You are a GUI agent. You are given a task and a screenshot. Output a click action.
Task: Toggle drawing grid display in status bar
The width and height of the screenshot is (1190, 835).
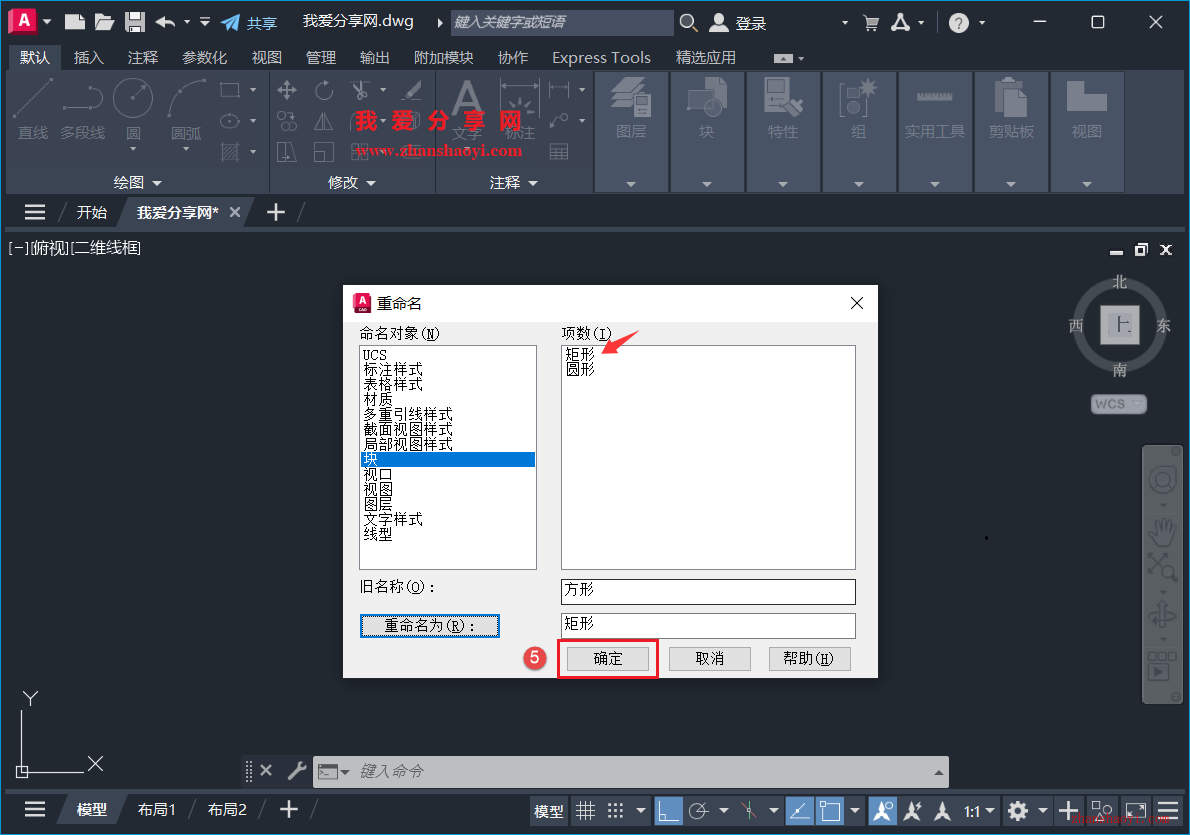click(585, 811)
